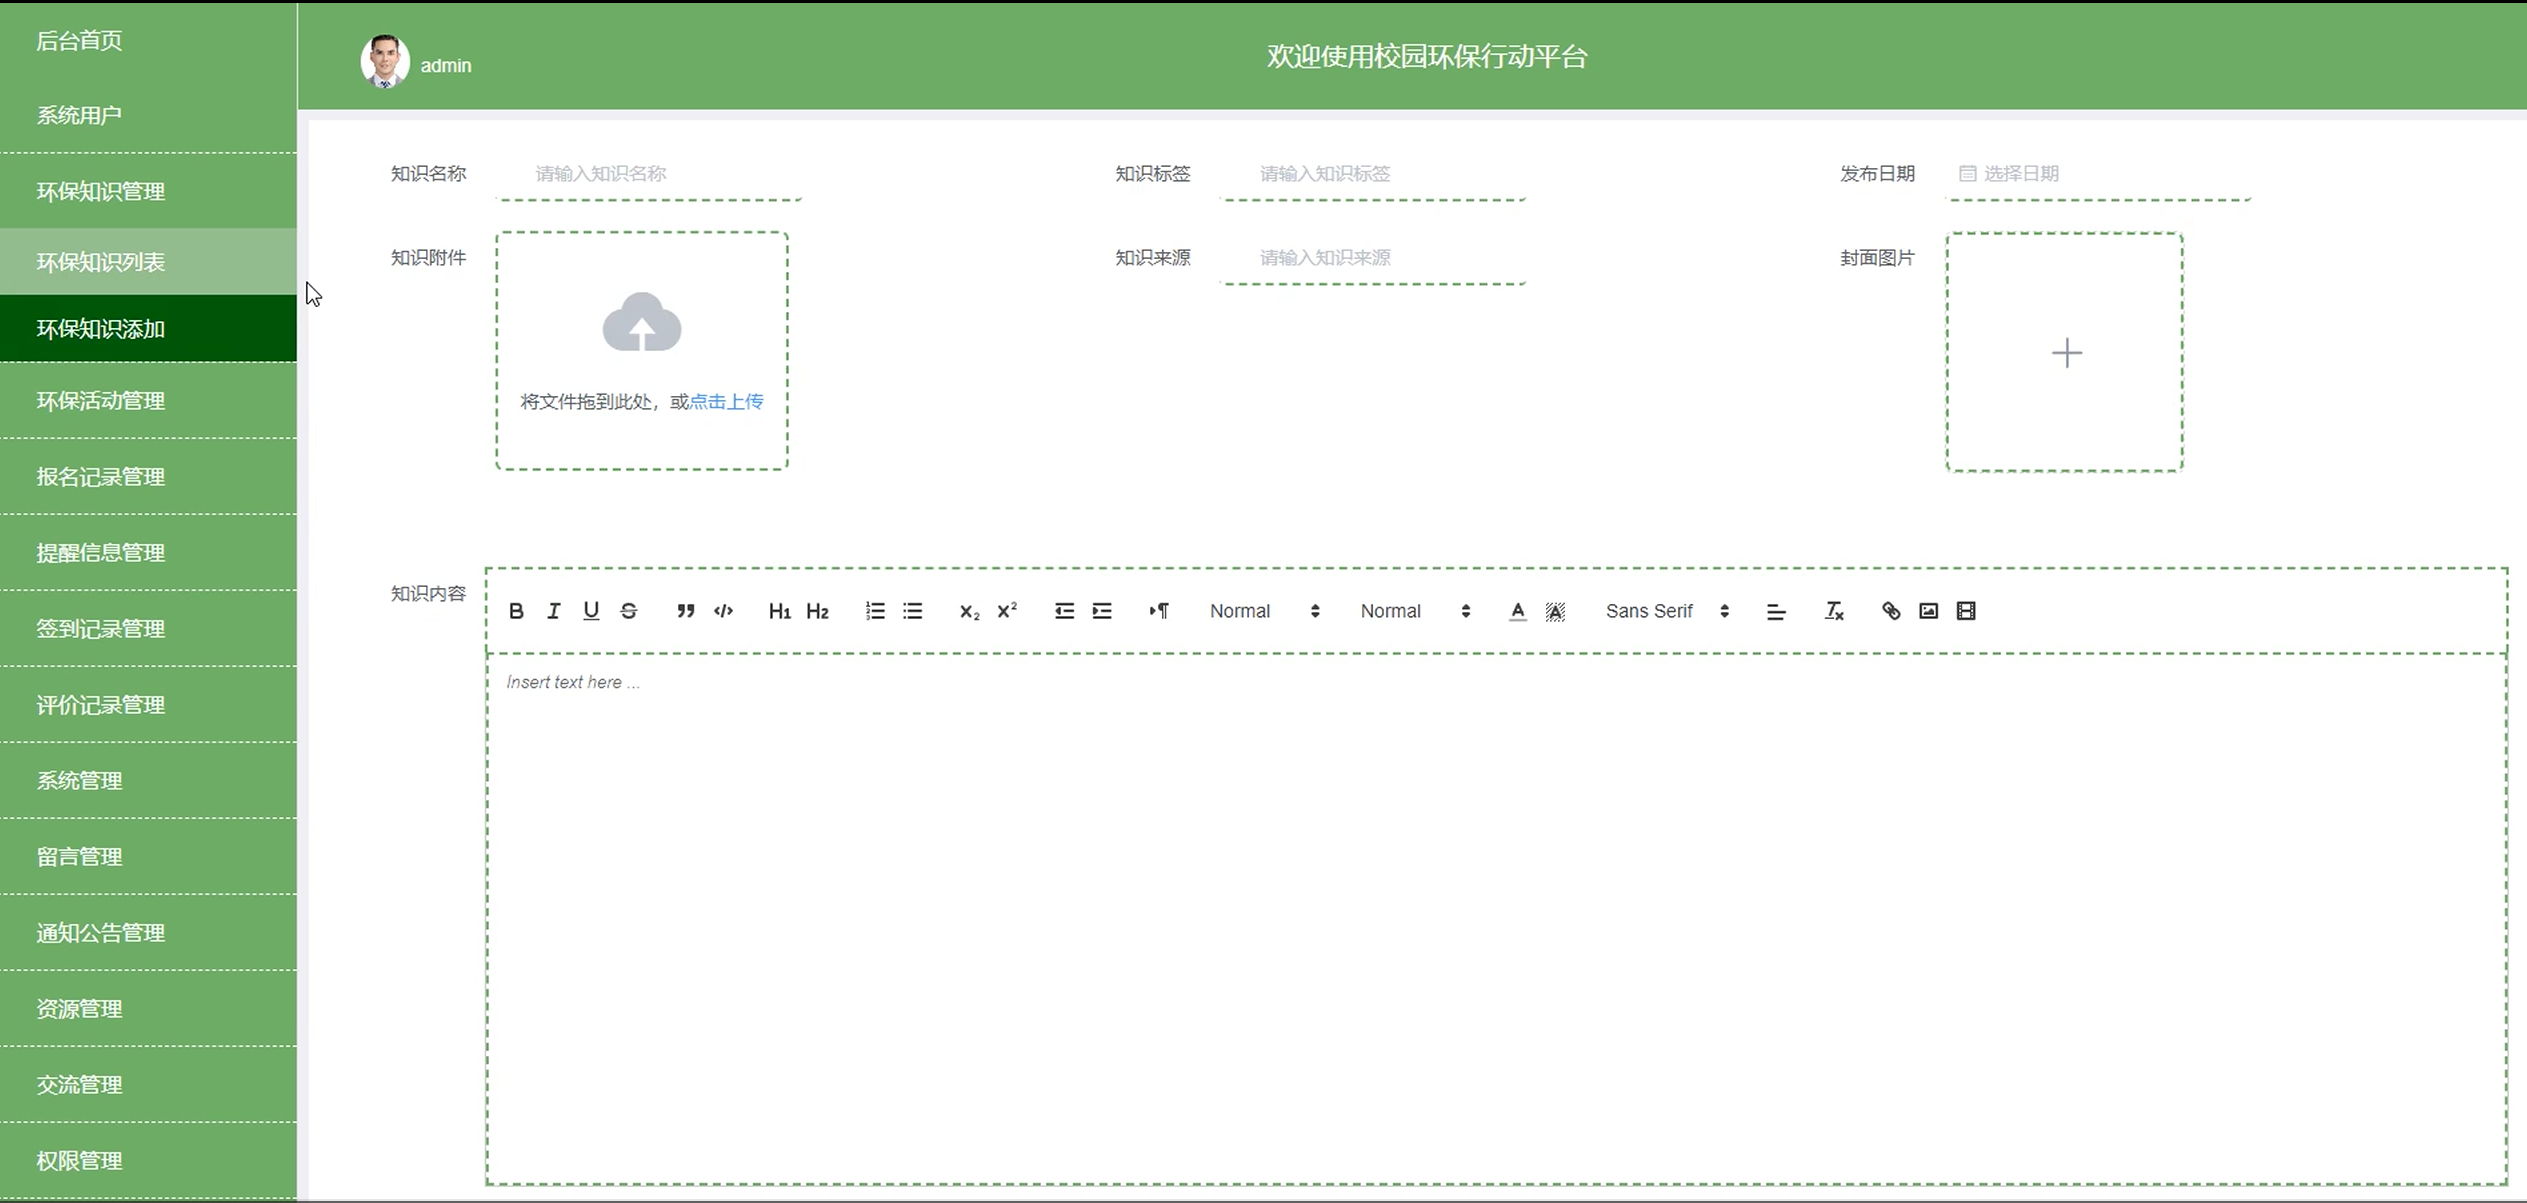This screenshot has width=2527, height=1203.
Task: Open 环保活动管理 in sidebar menu
Action: pyautogui.click(x=100, y=401)
